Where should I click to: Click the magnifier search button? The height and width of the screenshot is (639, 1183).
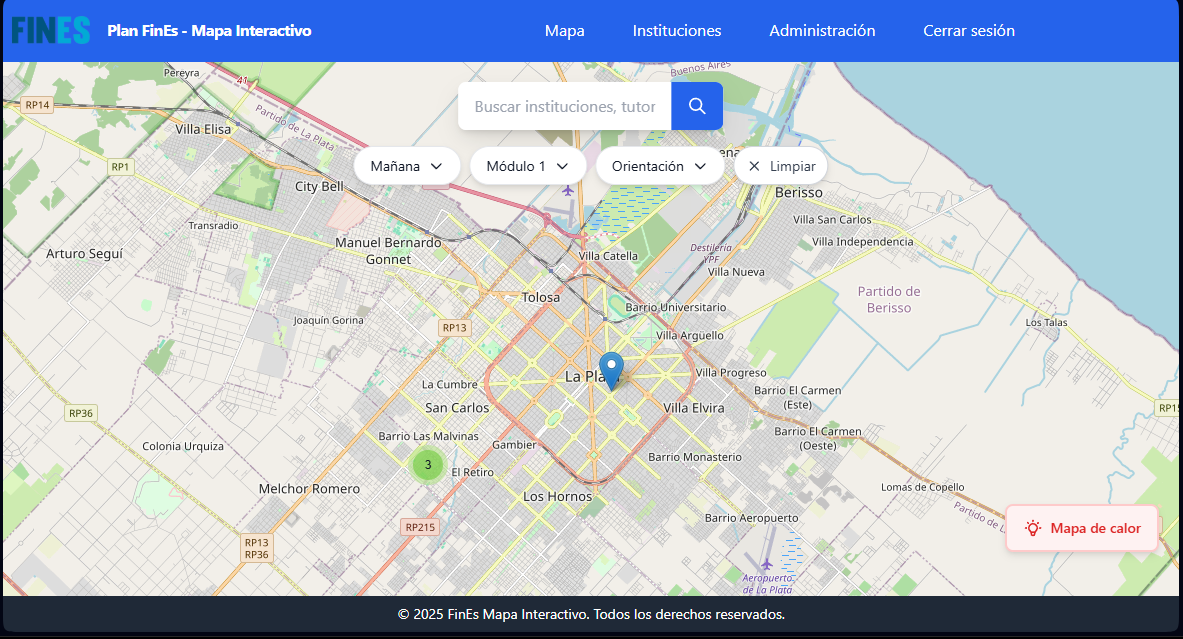[x=697, y=106]
